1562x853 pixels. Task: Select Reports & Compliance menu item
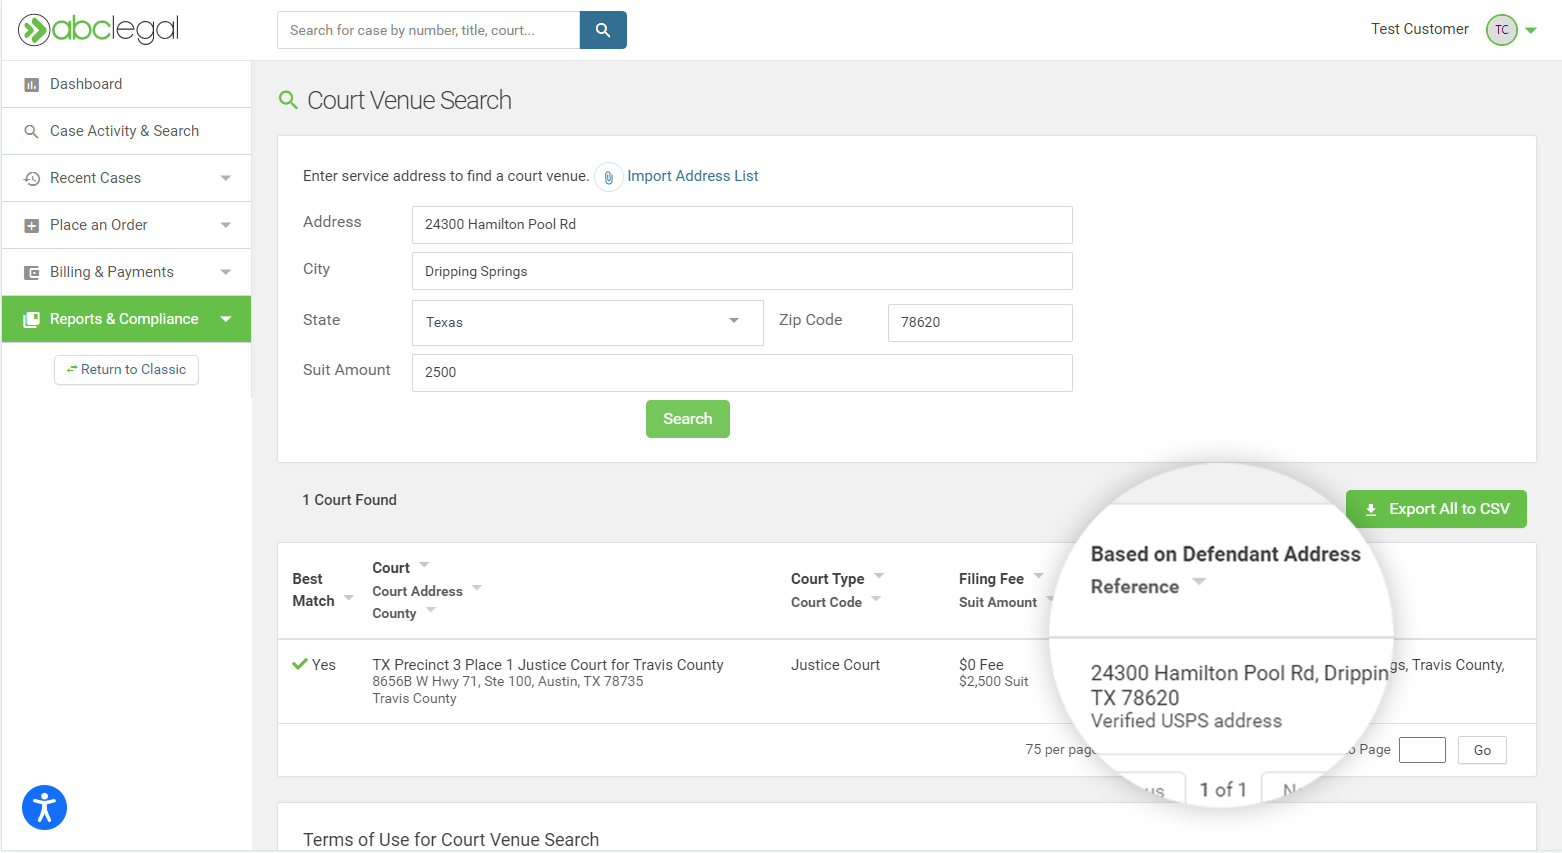click(x=124, y=319)
